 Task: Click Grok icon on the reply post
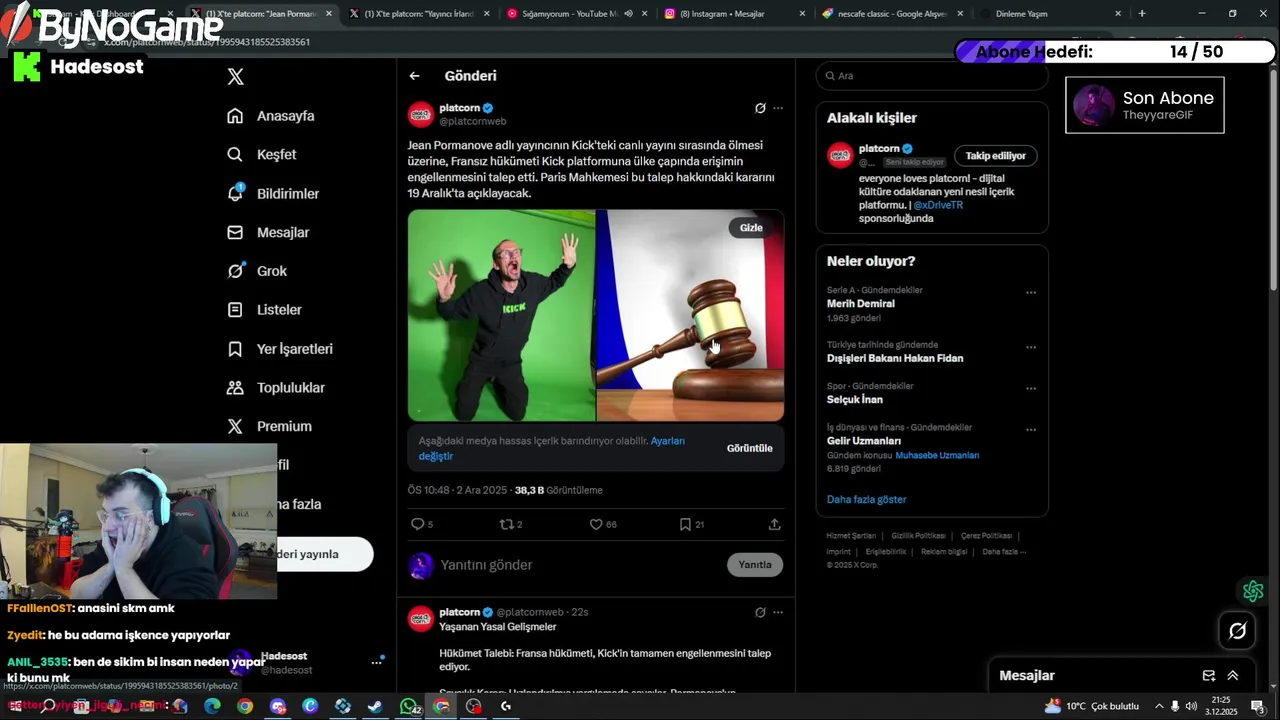(760, 612)
